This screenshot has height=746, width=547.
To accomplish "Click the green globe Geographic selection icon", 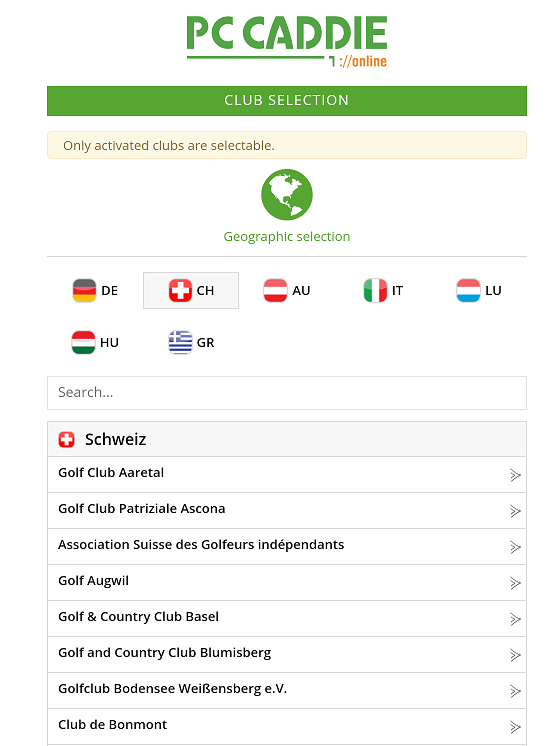I will [287, 195].
